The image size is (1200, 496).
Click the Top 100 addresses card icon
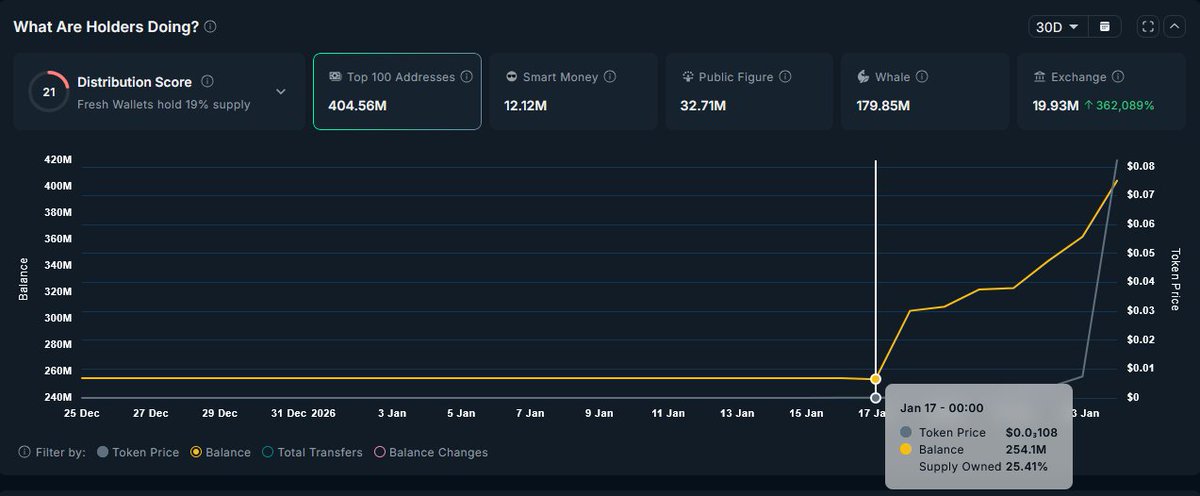coord(335,77)
